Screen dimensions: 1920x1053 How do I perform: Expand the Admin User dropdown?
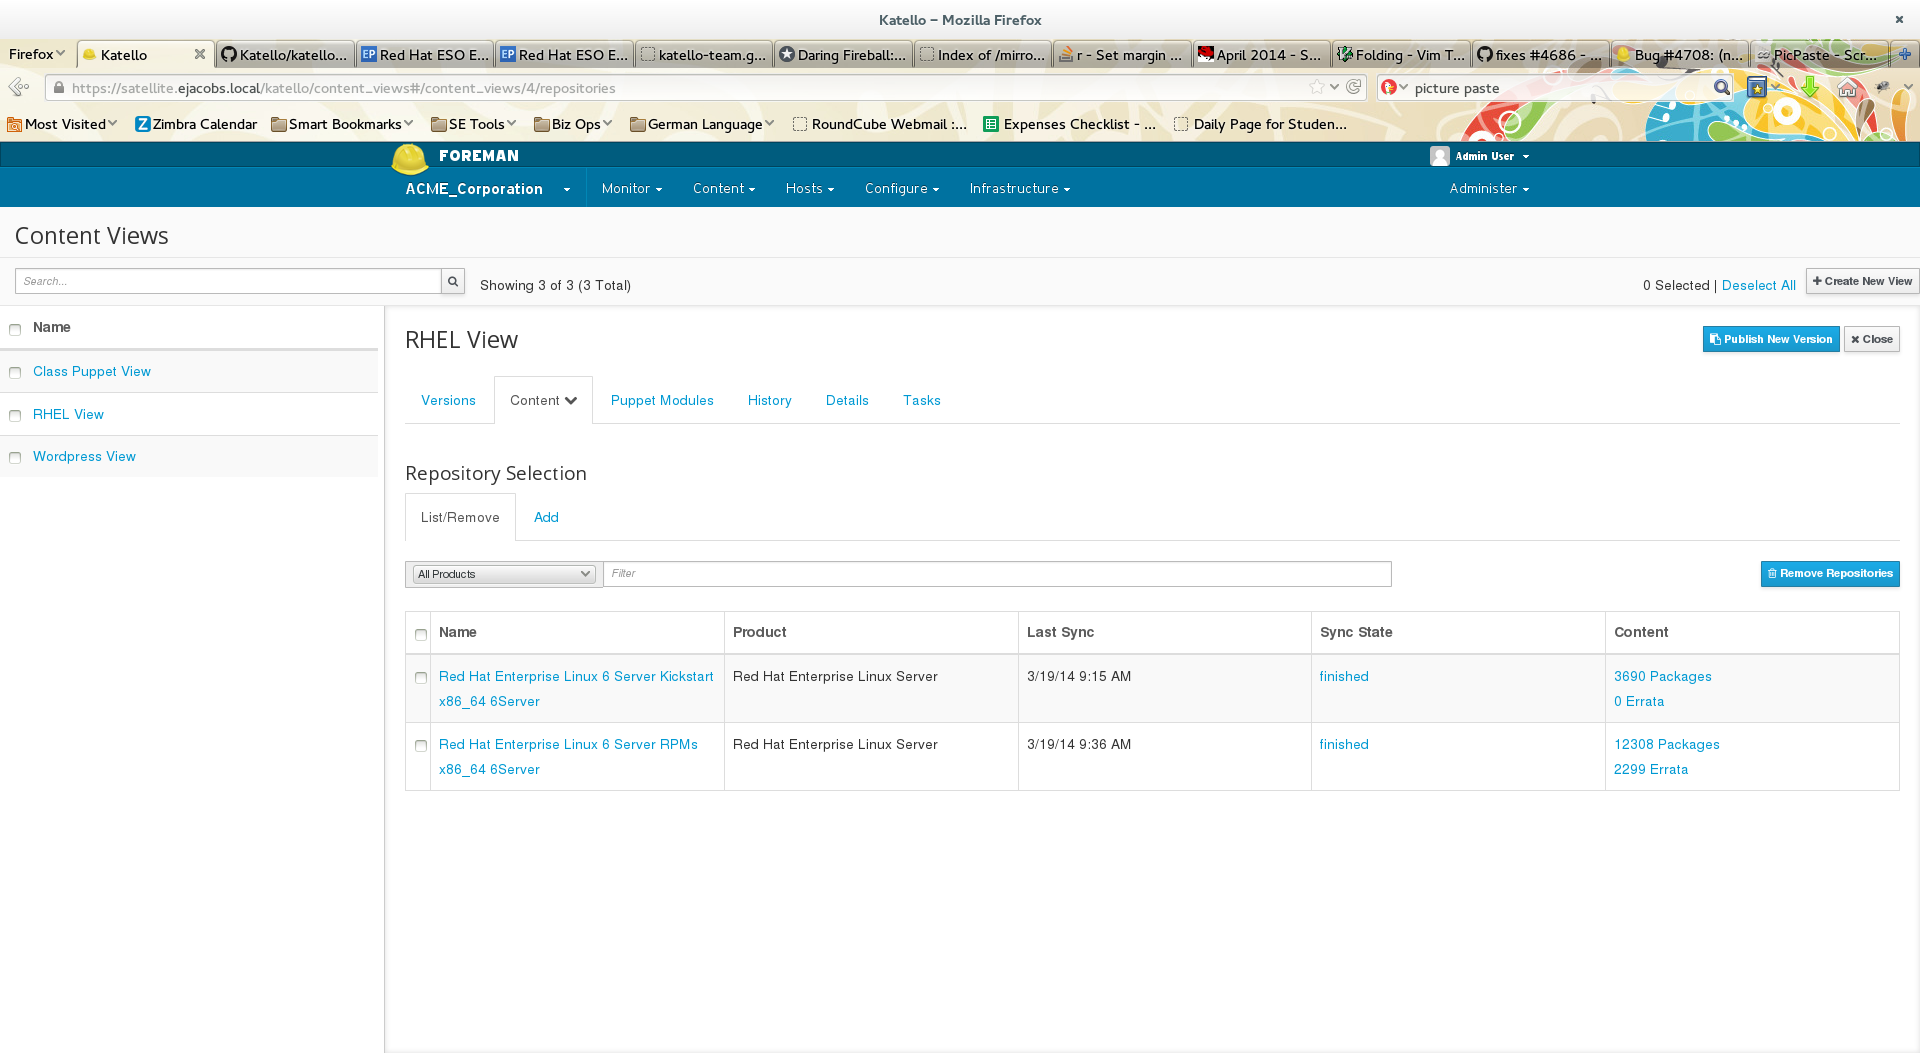[1491, 156]
